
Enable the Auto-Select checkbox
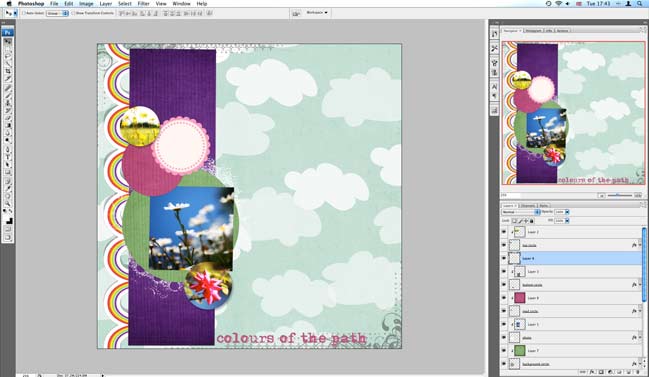[x=24, y=13]
